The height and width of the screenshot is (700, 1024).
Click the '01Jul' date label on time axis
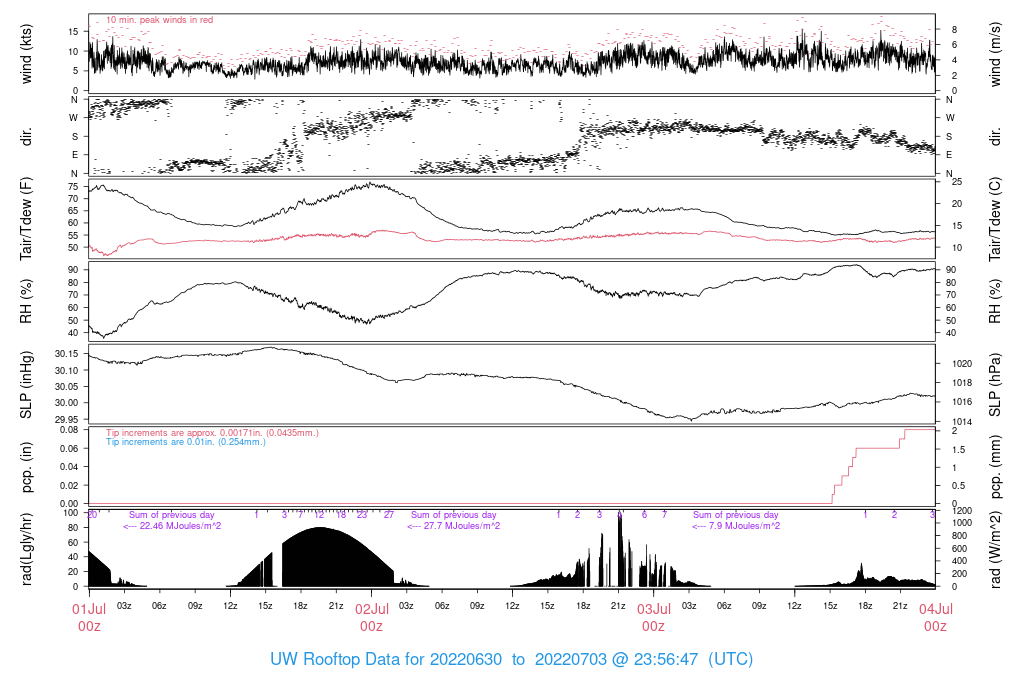[89, 609]
